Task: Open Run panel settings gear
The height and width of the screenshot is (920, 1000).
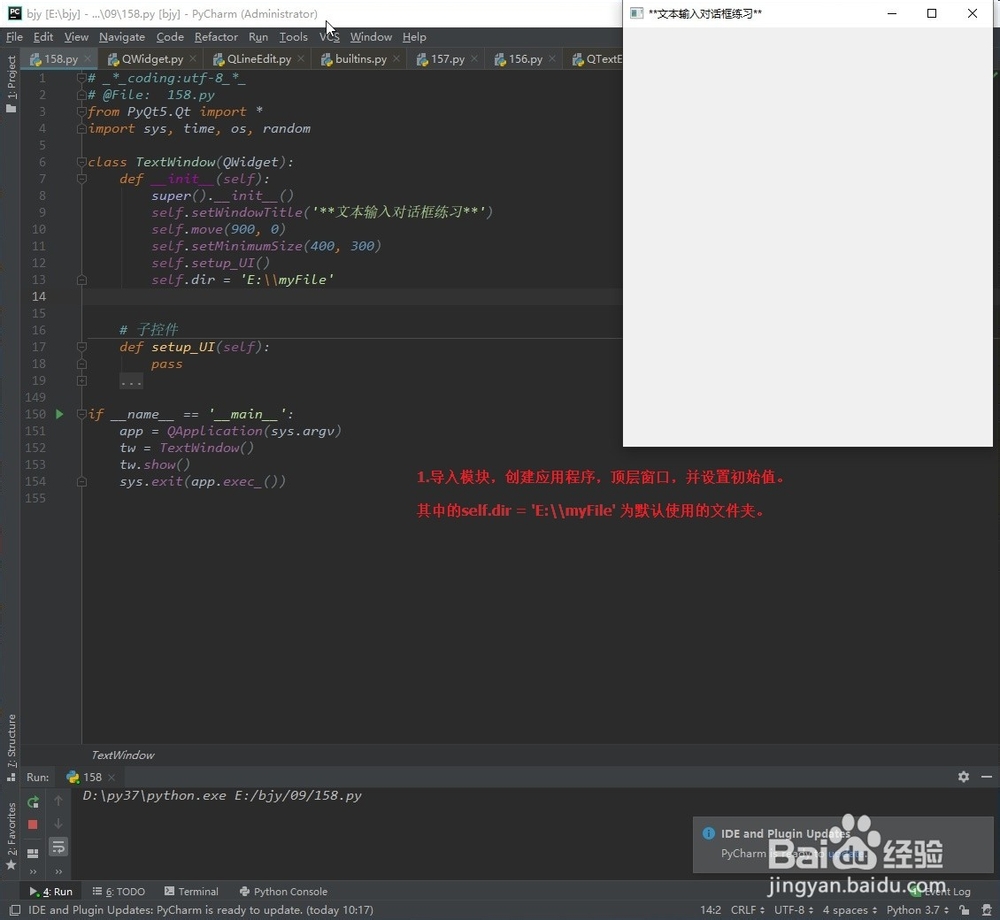Action: [x=962, y=776]
